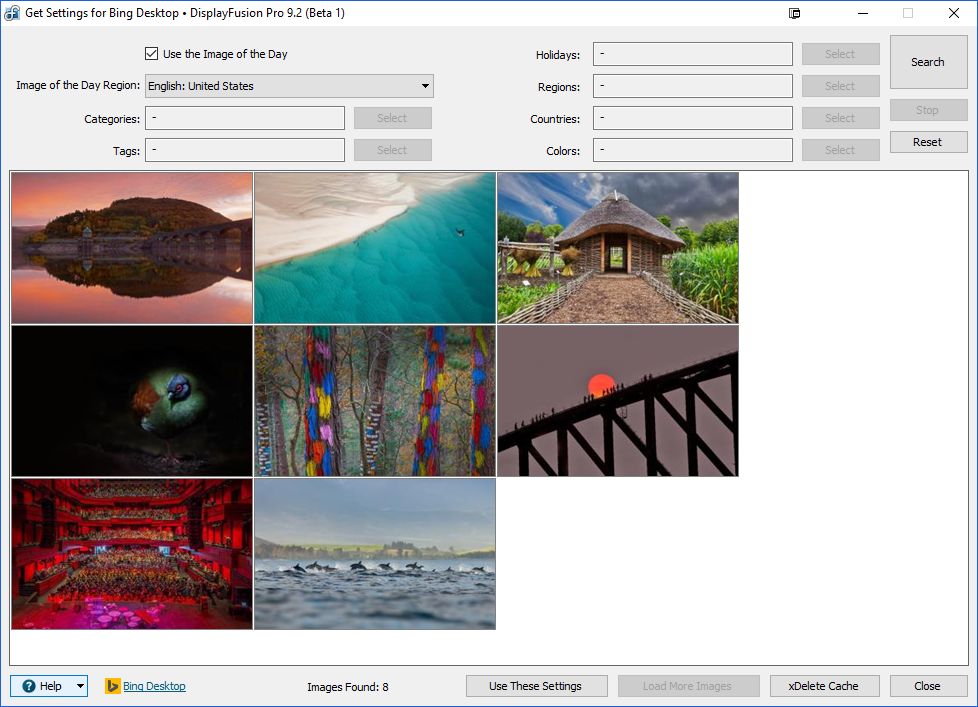The height and width of the screenshot is (707, 978).
Task: Select the turquoise ocean aerial thumbnail
Action: [375, 248]
